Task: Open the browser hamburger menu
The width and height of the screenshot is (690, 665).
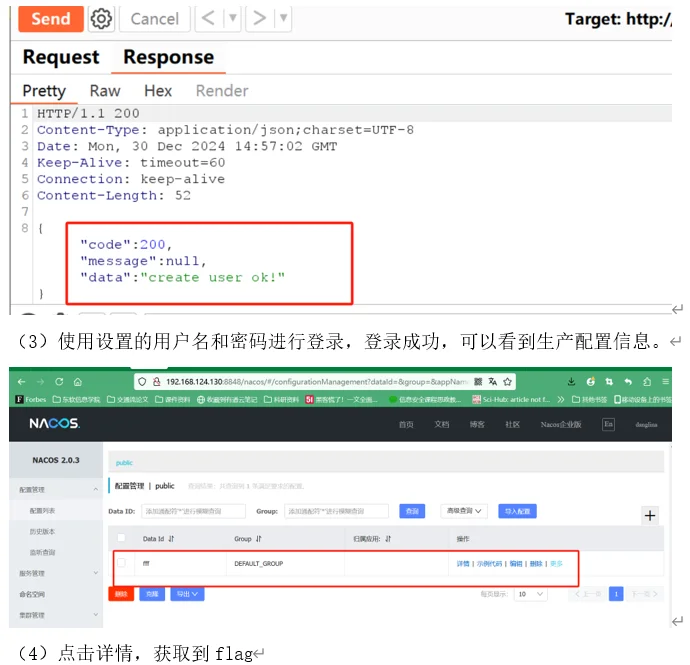Action: tap(665, 382)
